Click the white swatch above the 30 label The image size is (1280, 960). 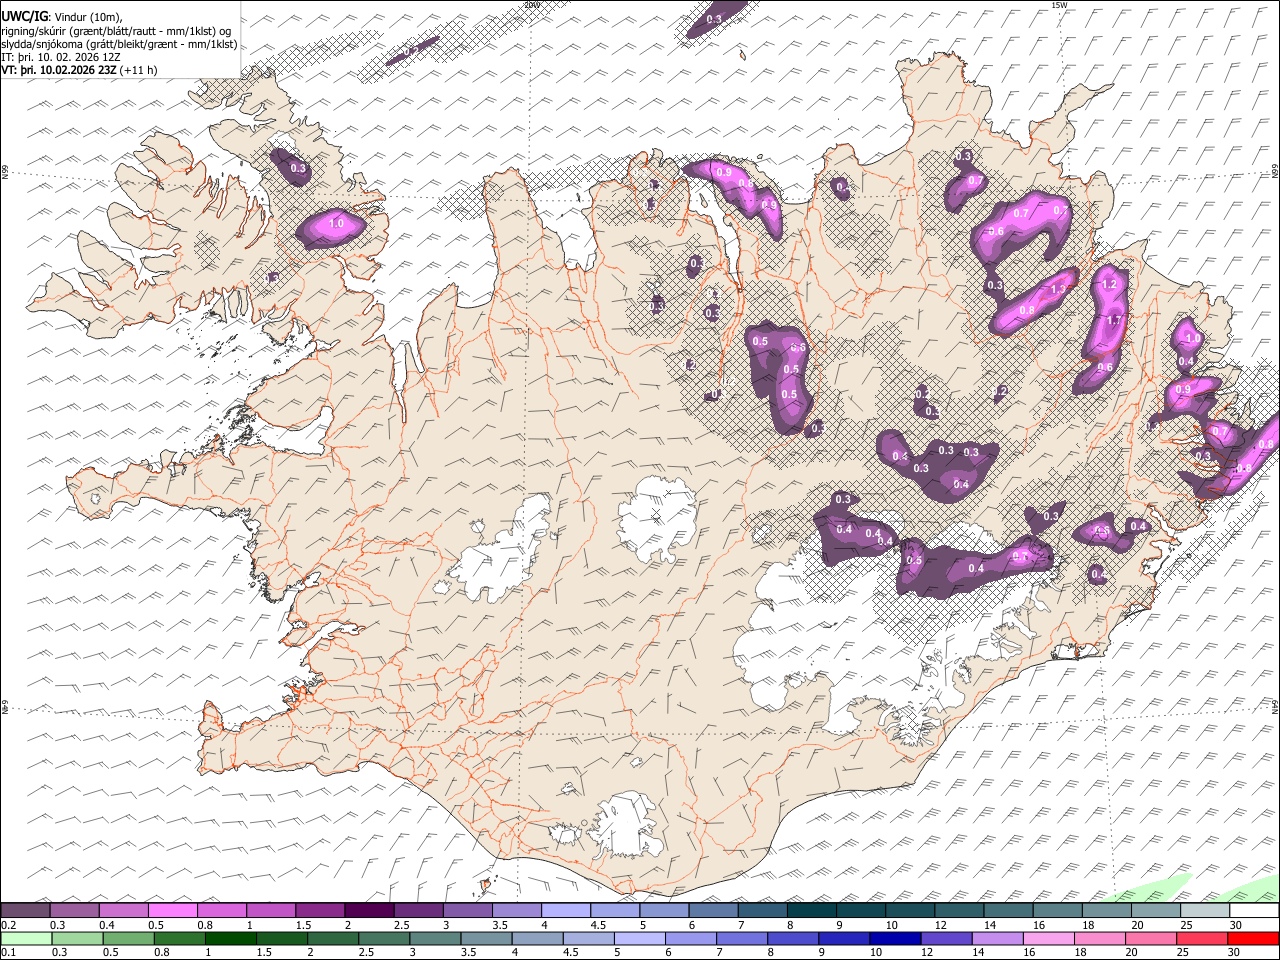1254,911
